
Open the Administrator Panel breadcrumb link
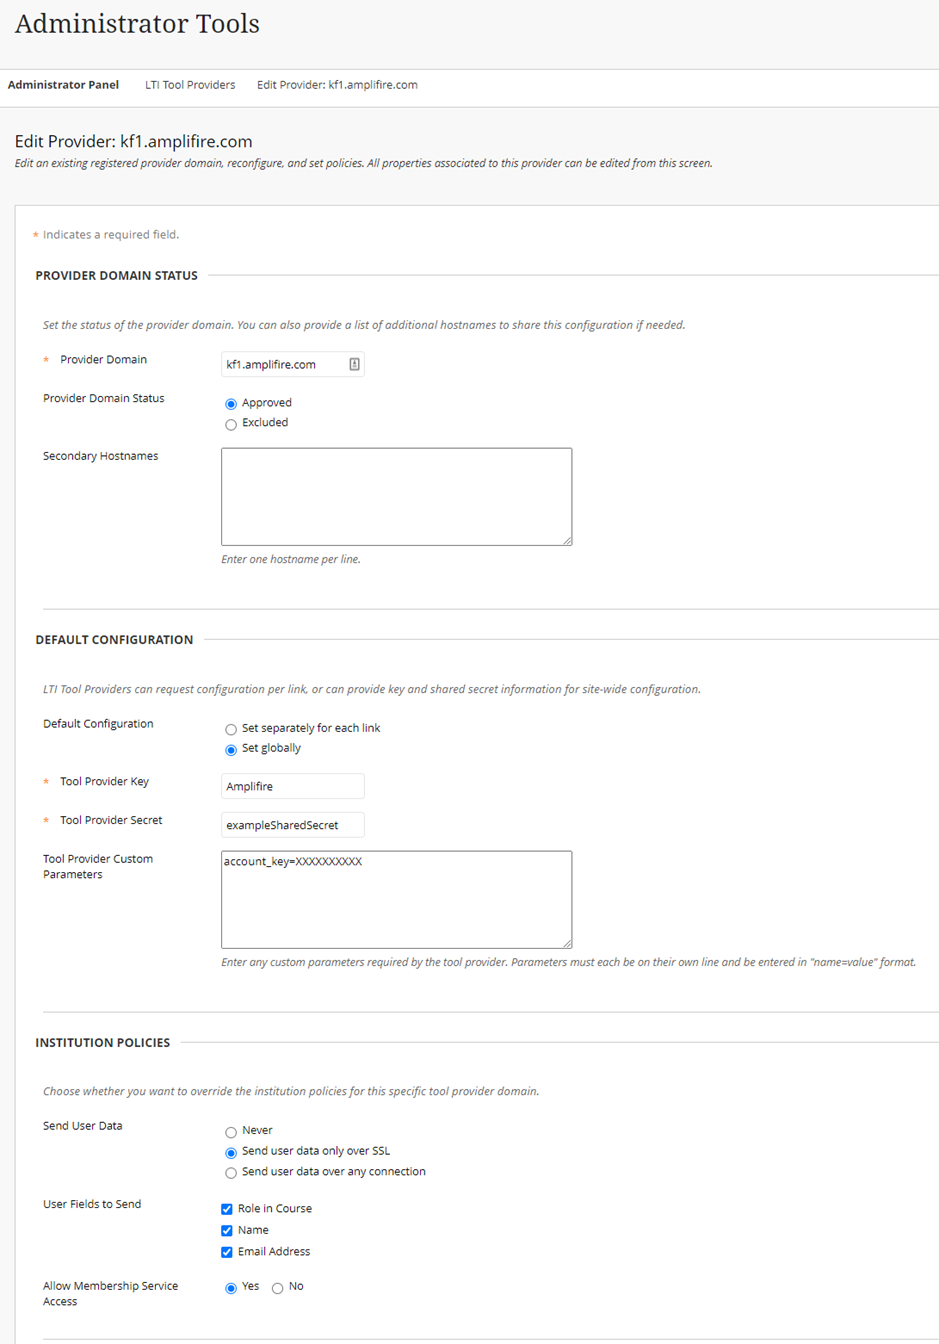point(63,85)
